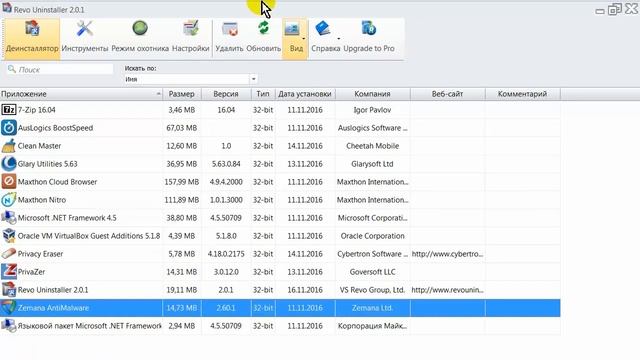Click the http://www.revounin... website cell

(447, 289)
